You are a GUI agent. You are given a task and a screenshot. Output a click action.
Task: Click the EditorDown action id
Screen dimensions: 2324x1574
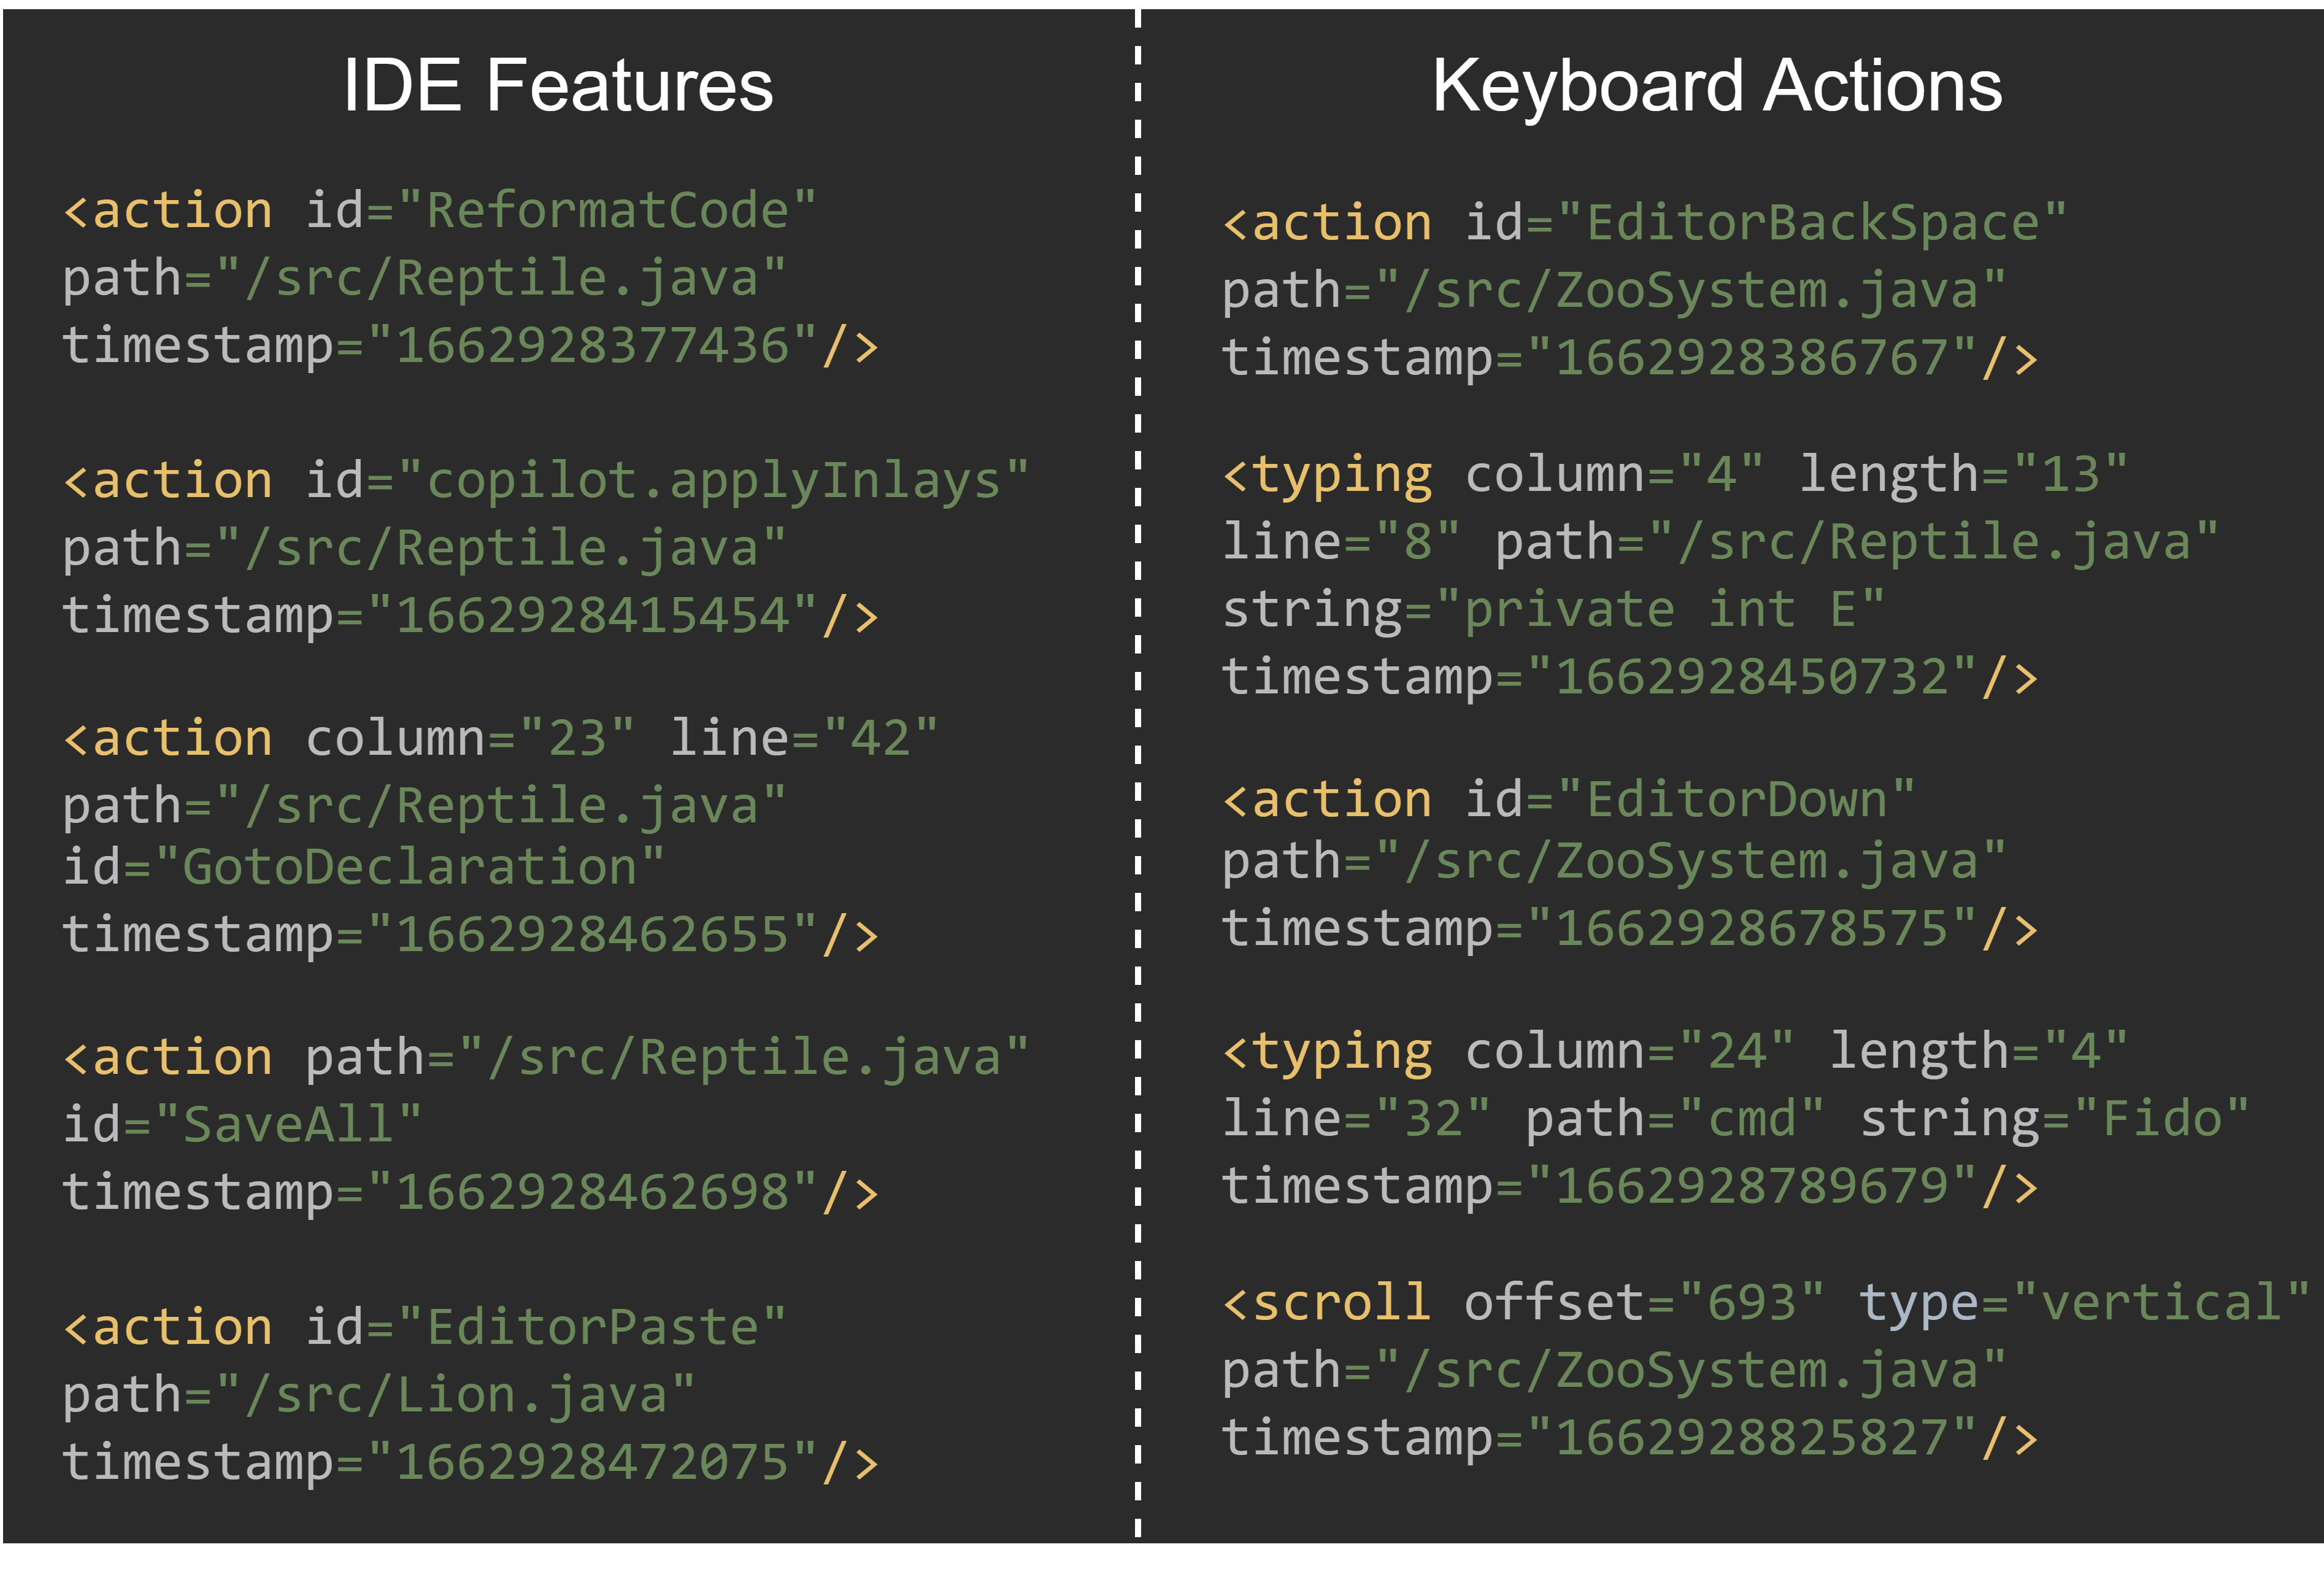pyautogui.click(x=1736, y=800)
